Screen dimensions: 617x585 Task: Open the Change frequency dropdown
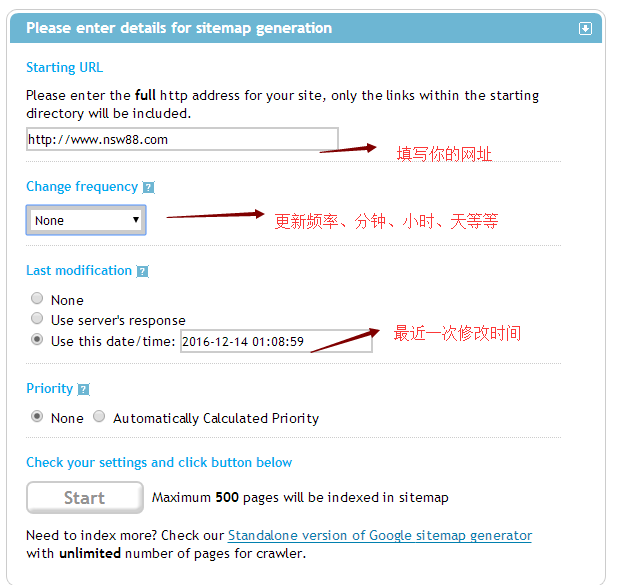coord(86,220)
